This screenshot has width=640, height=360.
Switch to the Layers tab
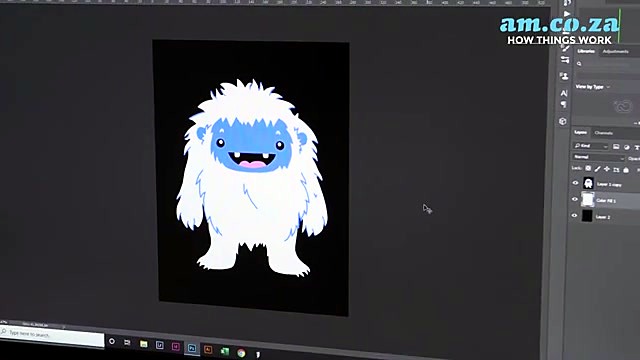coord(580,132)
